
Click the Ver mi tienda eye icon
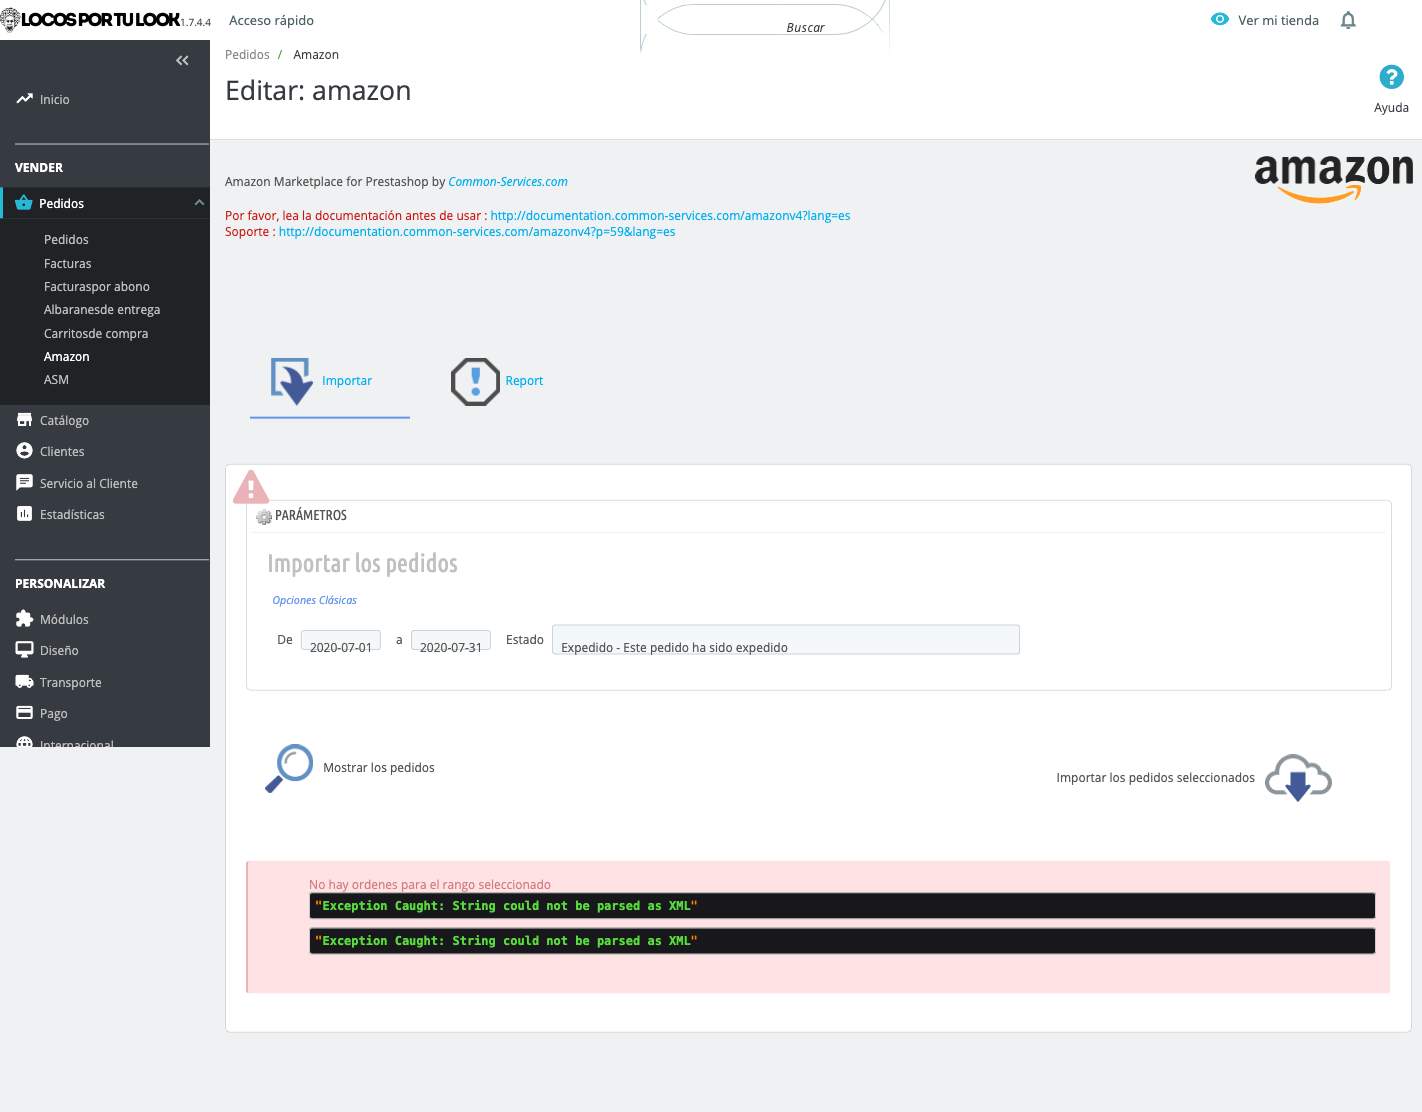(1220, 20)
